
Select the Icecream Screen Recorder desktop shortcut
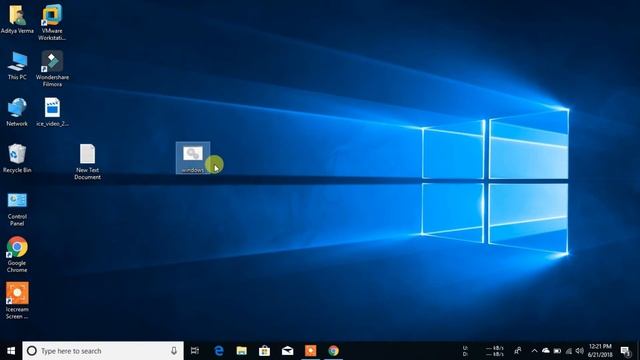pyautogui.click(x=17, y=301)
